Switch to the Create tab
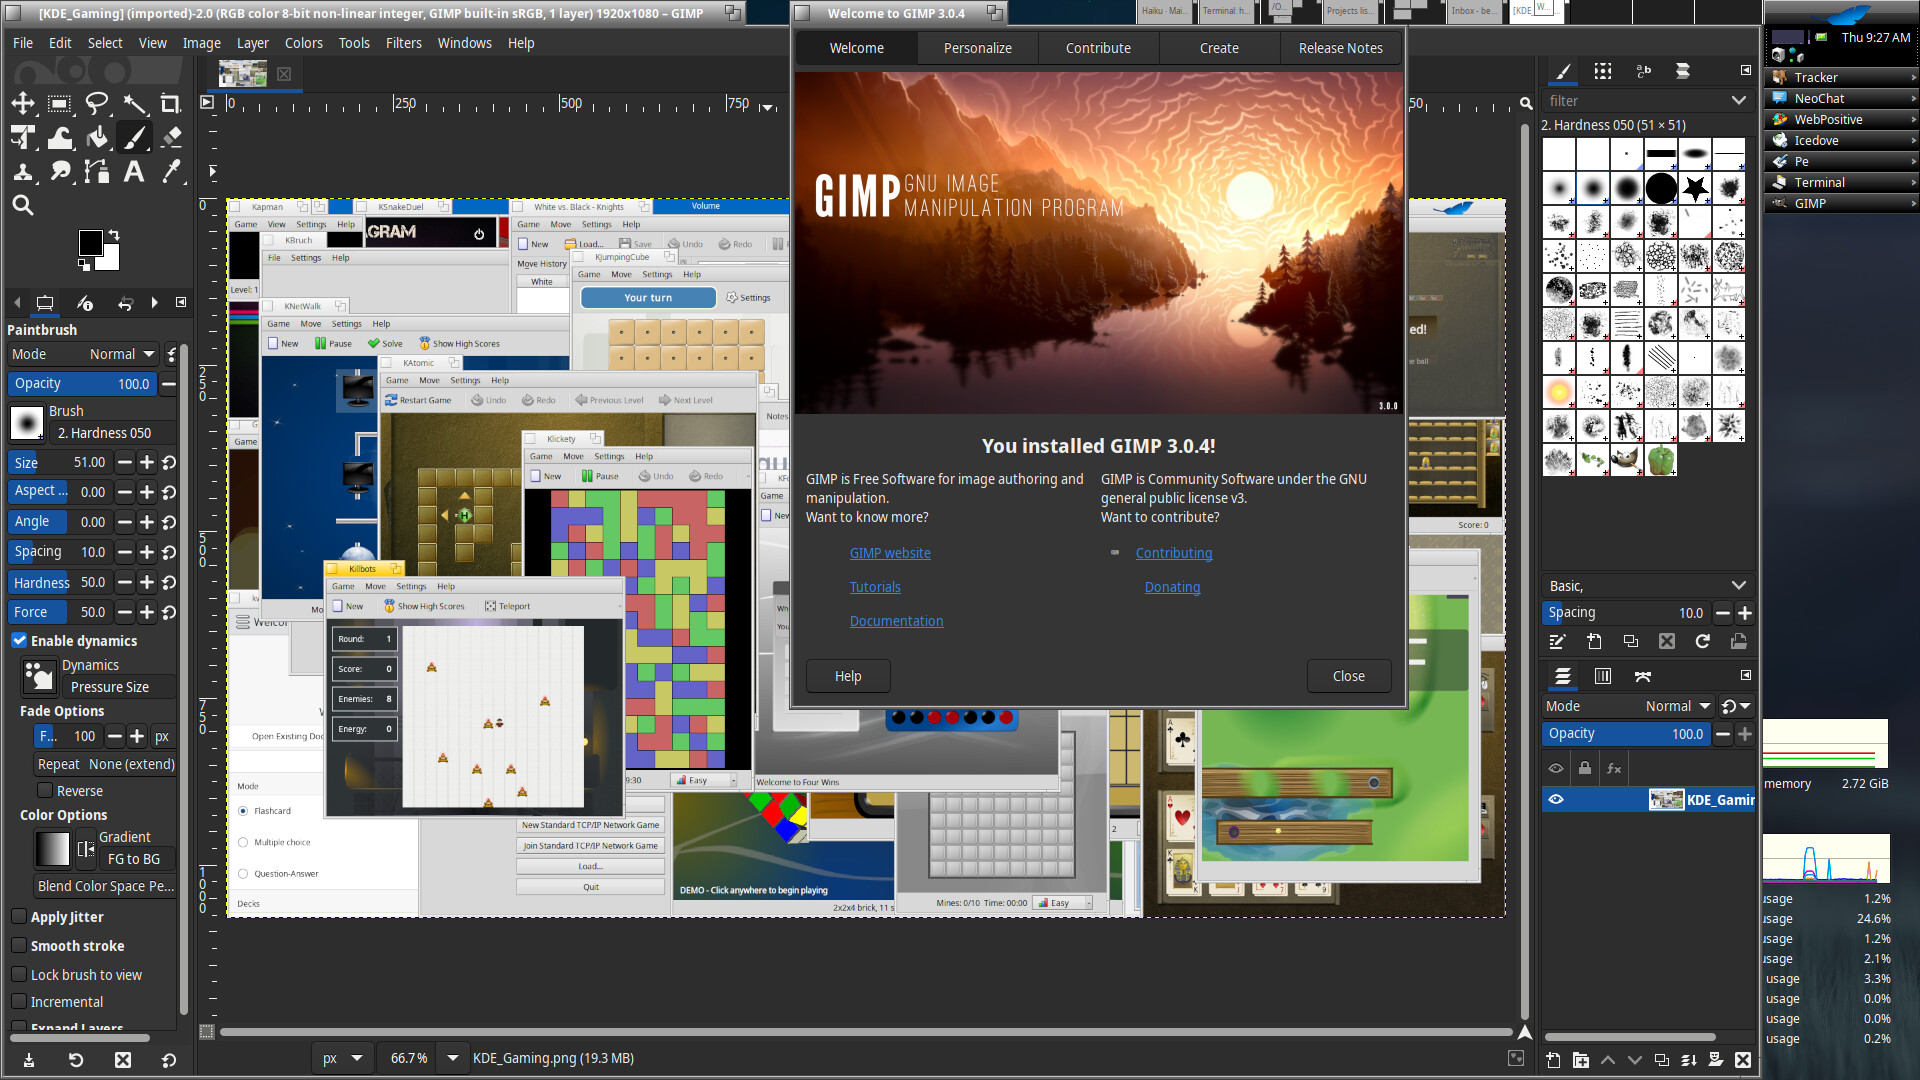The width and height of the screenshot is (1920, 1080). click(x=1219, y=48)
